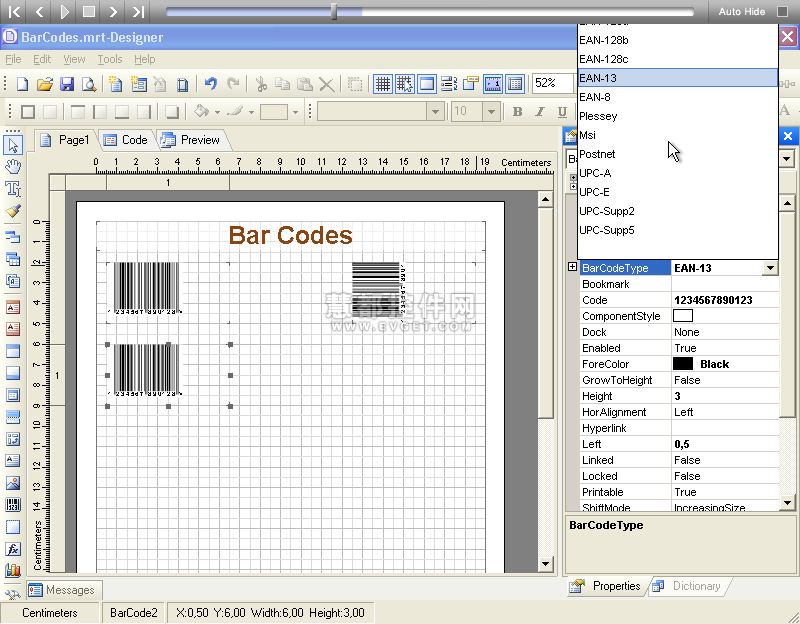Image resolution: width=800 pixels, height=624 pixels.
Task: Apply all borders icon
Action: click(x=28, y=111)
